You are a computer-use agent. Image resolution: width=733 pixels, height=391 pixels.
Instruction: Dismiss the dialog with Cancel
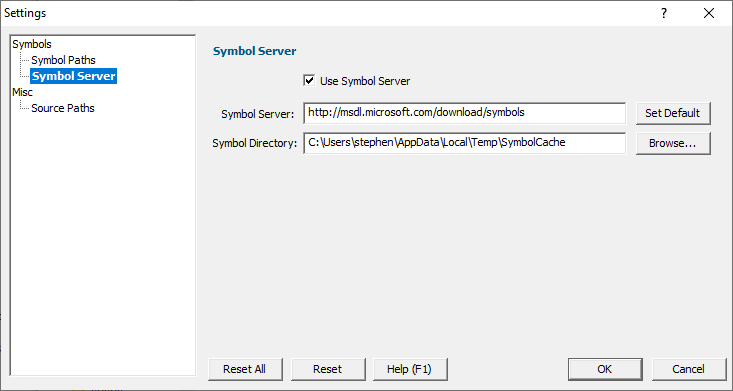(688, 369)
